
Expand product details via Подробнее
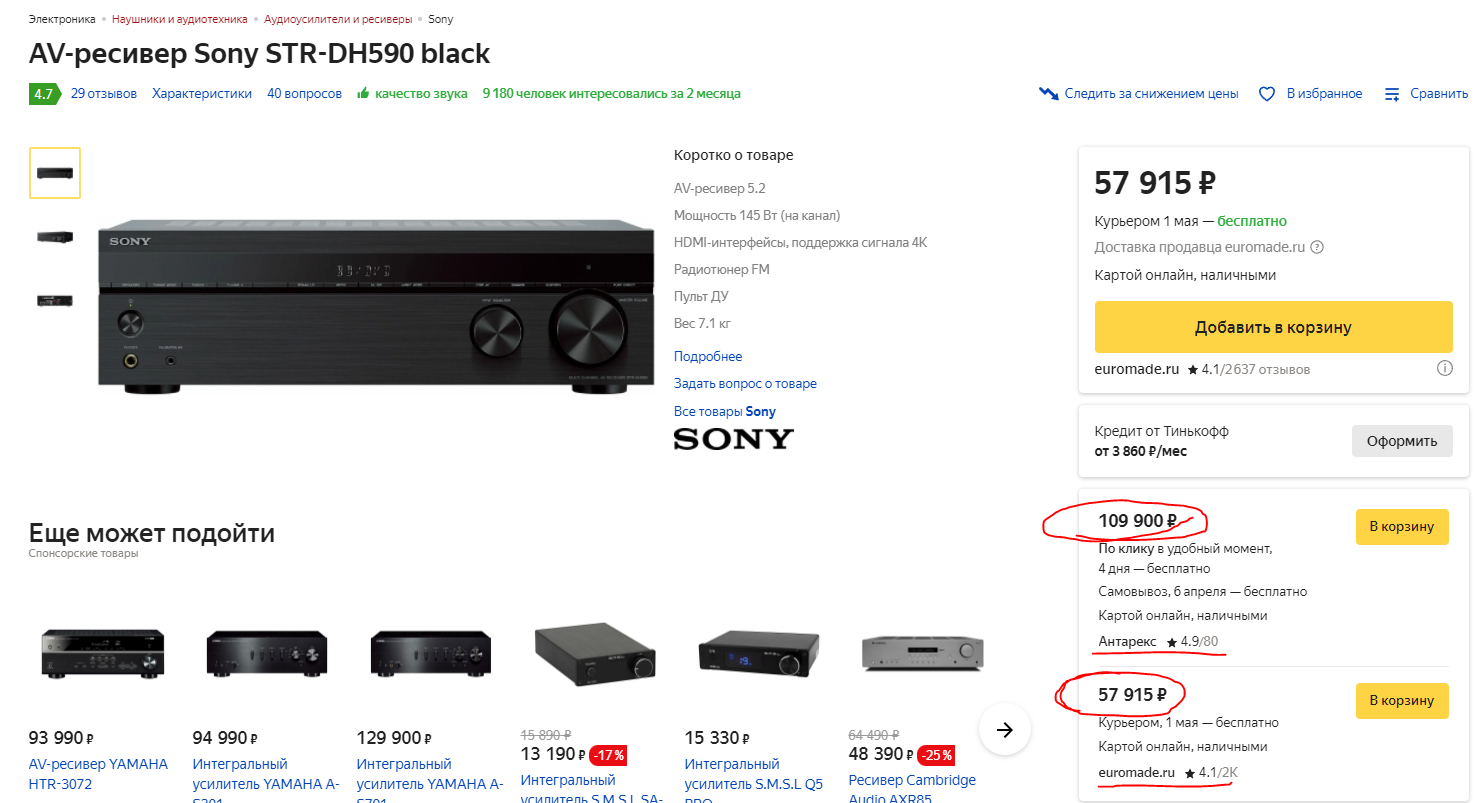(x=708, y=357)
